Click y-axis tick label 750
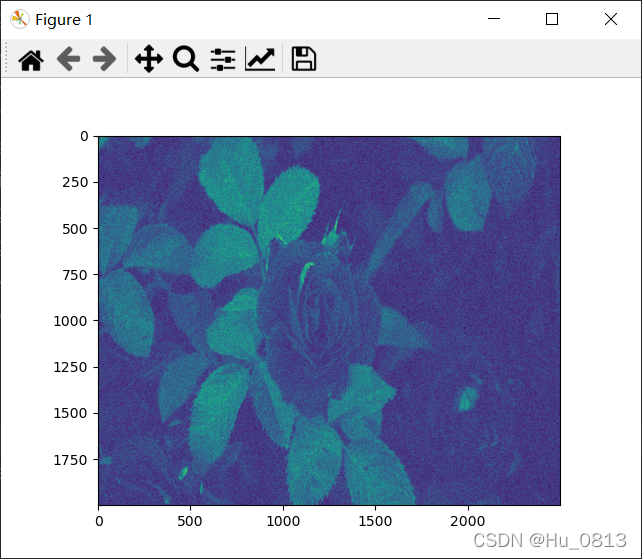The width and height of the screenshot is (642, 559). [75, 275]
